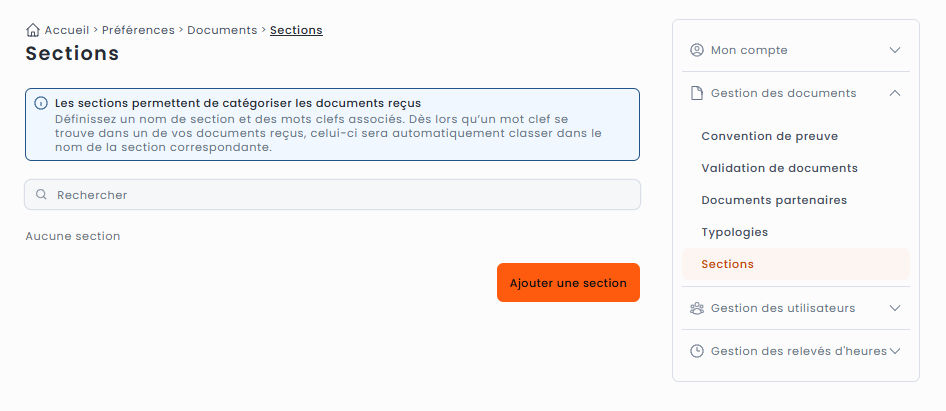Expand the Mon compte chevron

(895, 50)
